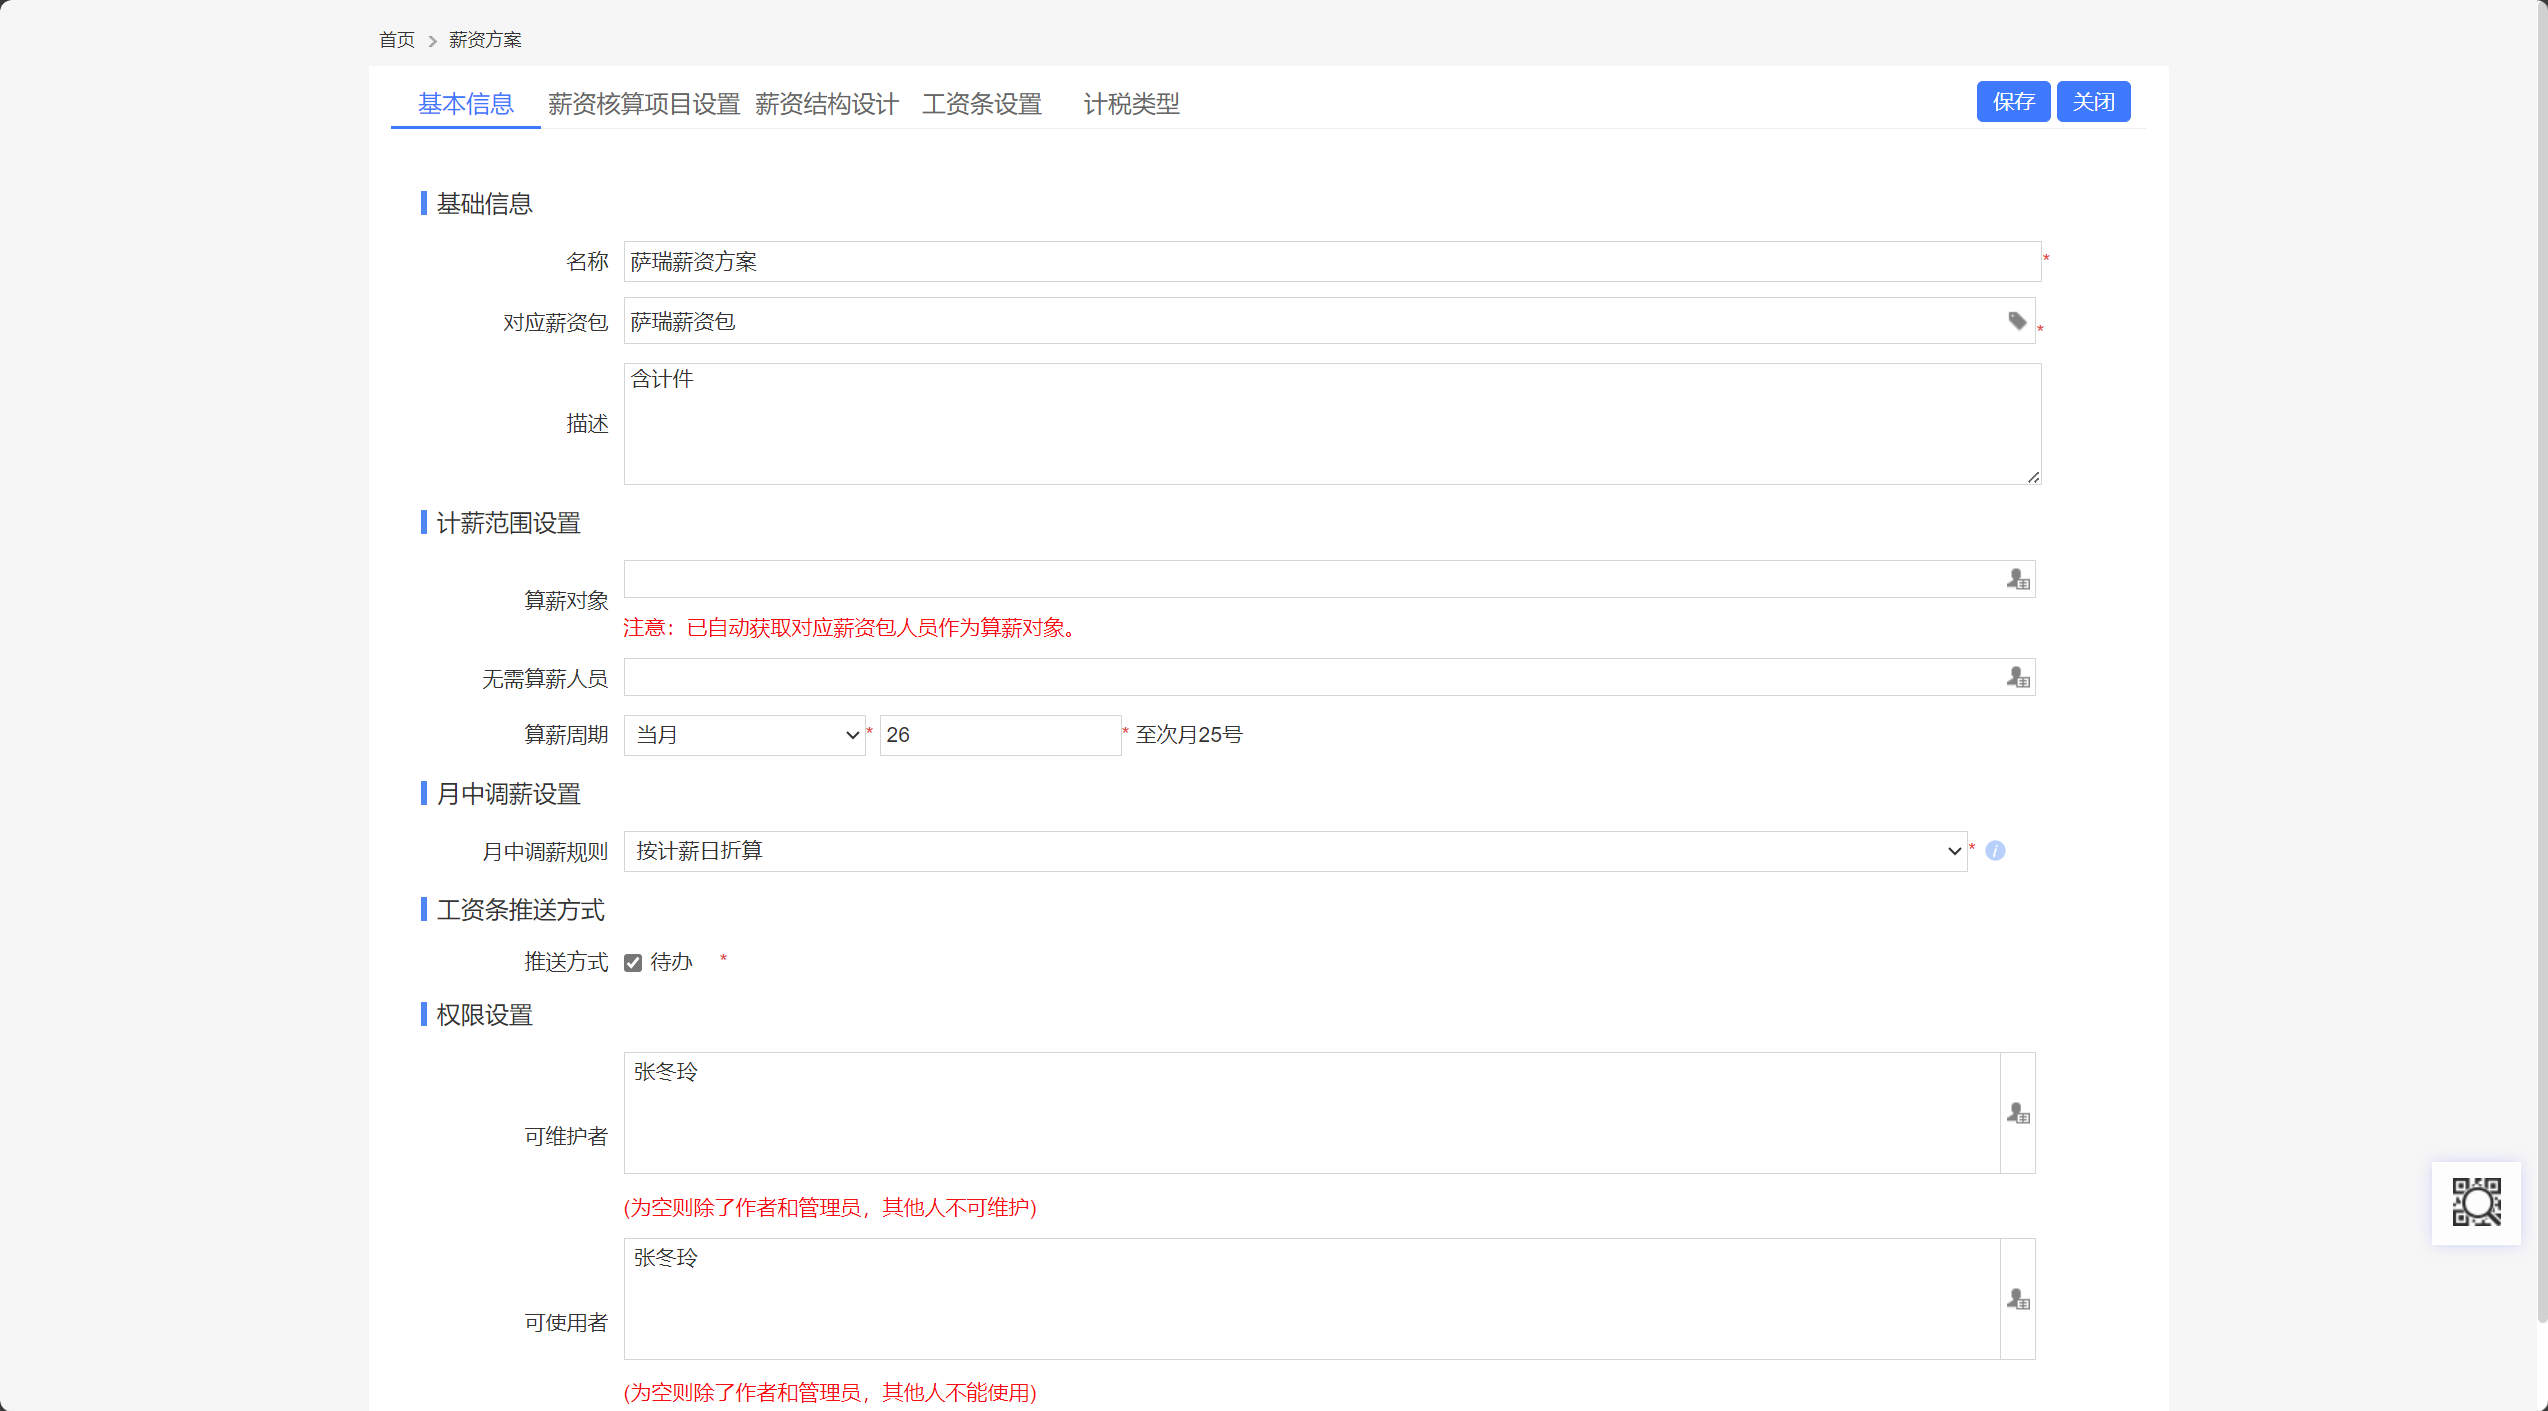
Task: Select the 计税类型 tab
Action: click(1131, 104)
